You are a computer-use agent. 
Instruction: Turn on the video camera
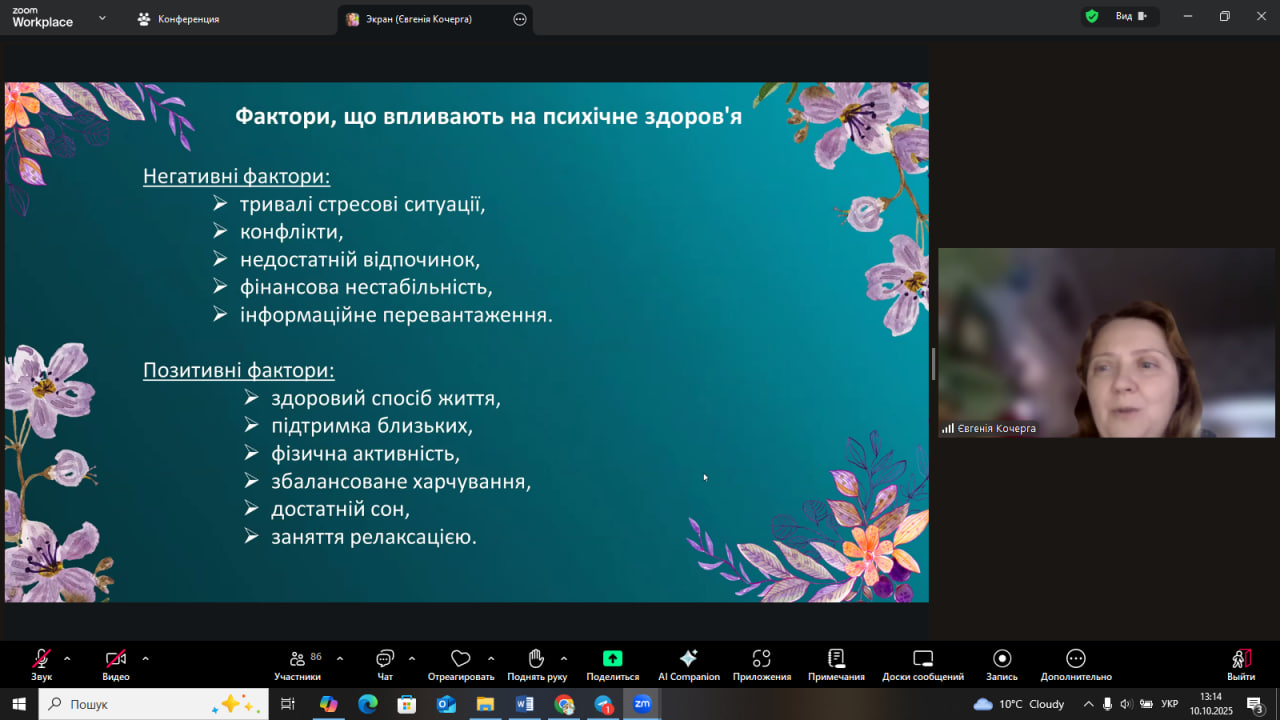[x=116, y=659]
